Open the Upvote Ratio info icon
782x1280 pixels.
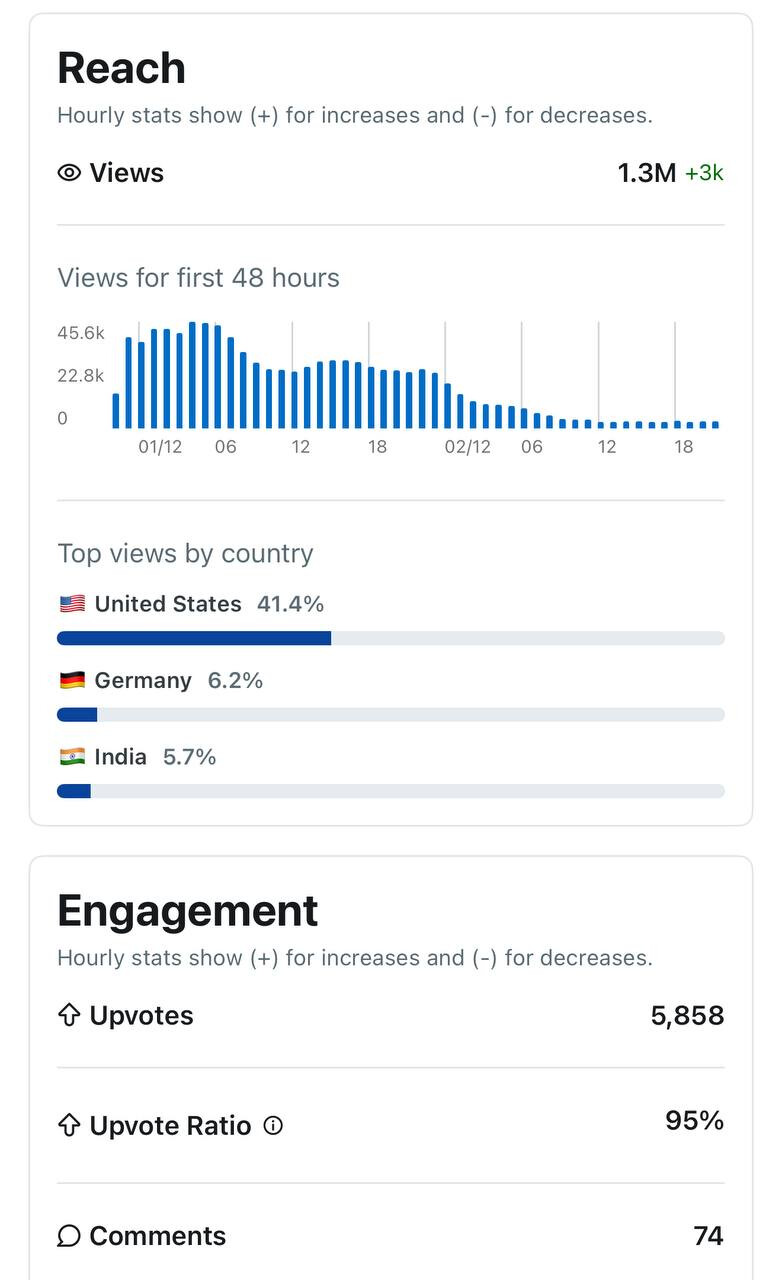click(273, 1126)
